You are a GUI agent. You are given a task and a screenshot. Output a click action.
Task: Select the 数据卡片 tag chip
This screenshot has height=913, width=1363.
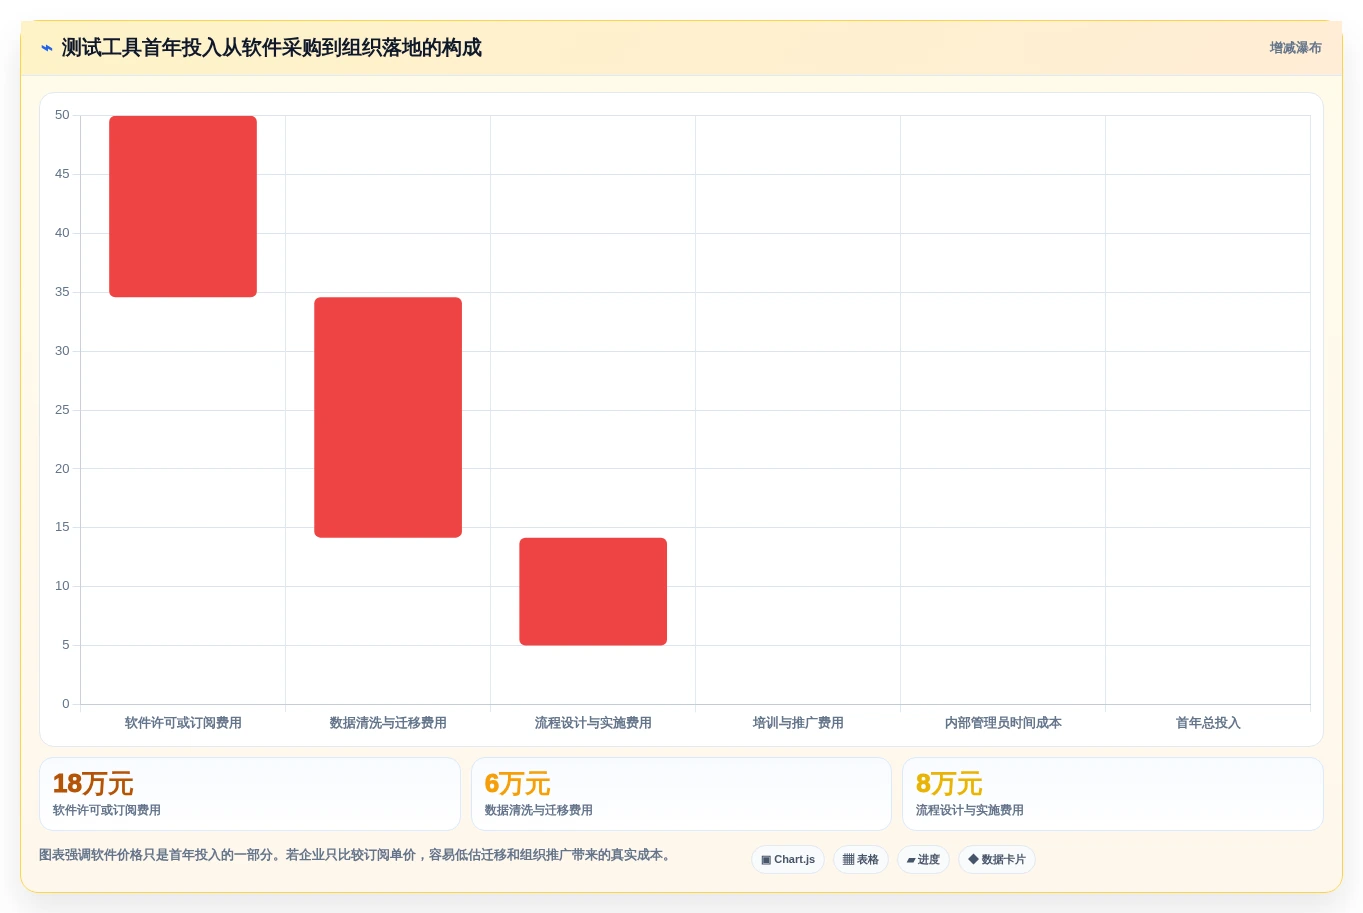click(x=997, y=860)
